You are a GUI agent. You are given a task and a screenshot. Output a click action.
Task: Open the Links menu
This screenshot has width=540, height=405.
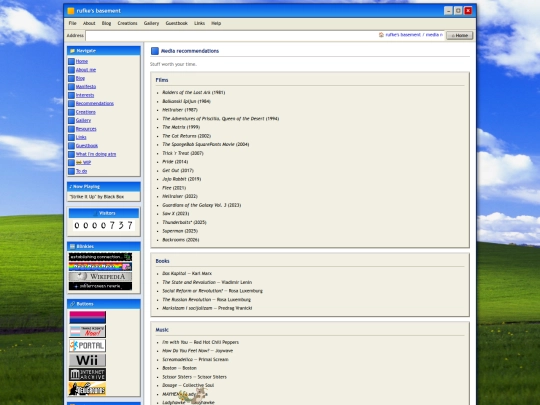click(199, 23)
